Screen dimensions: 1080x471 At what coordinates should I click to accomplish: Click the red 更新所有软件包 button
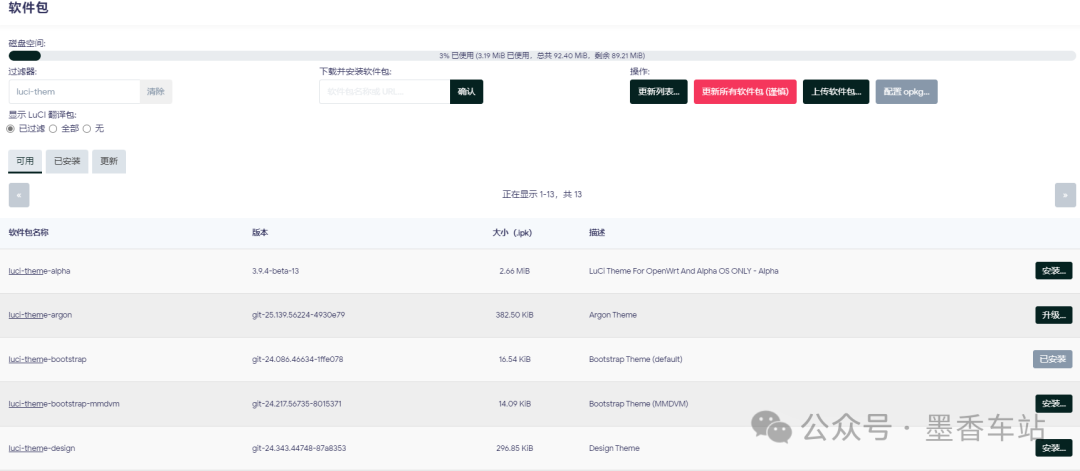[x=745, y=92]
